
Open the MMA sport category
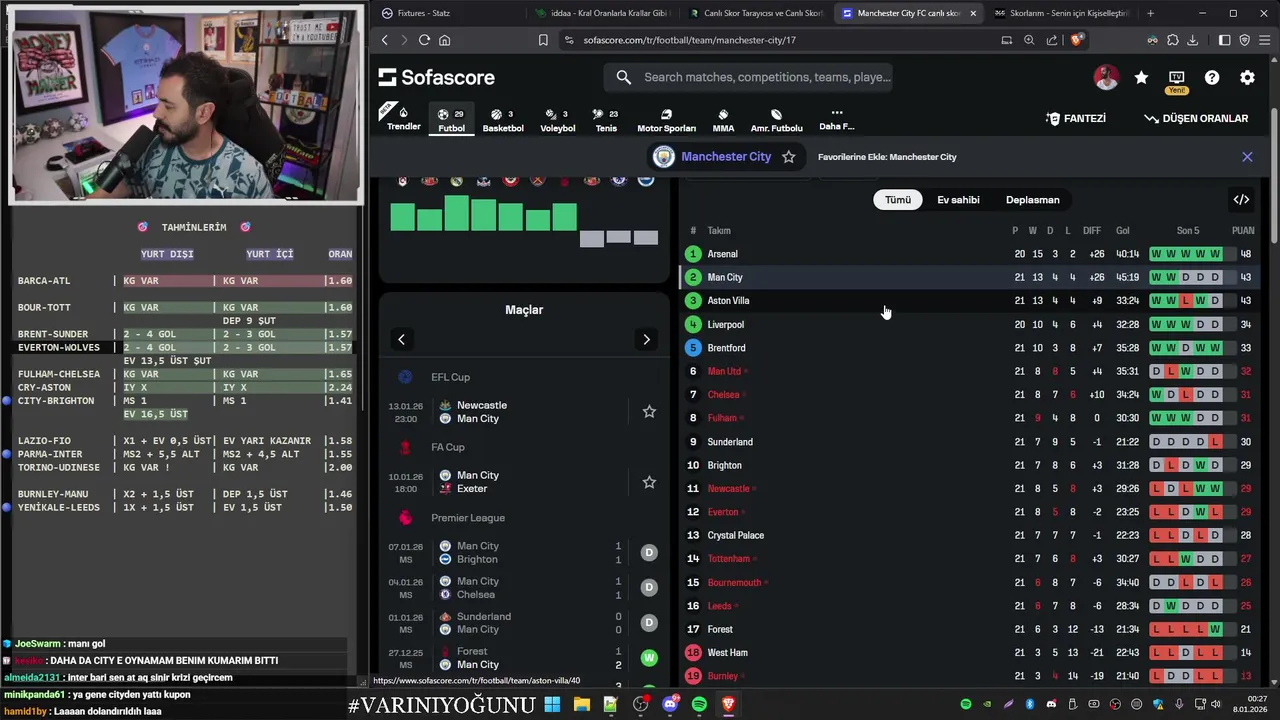point(723,120)
